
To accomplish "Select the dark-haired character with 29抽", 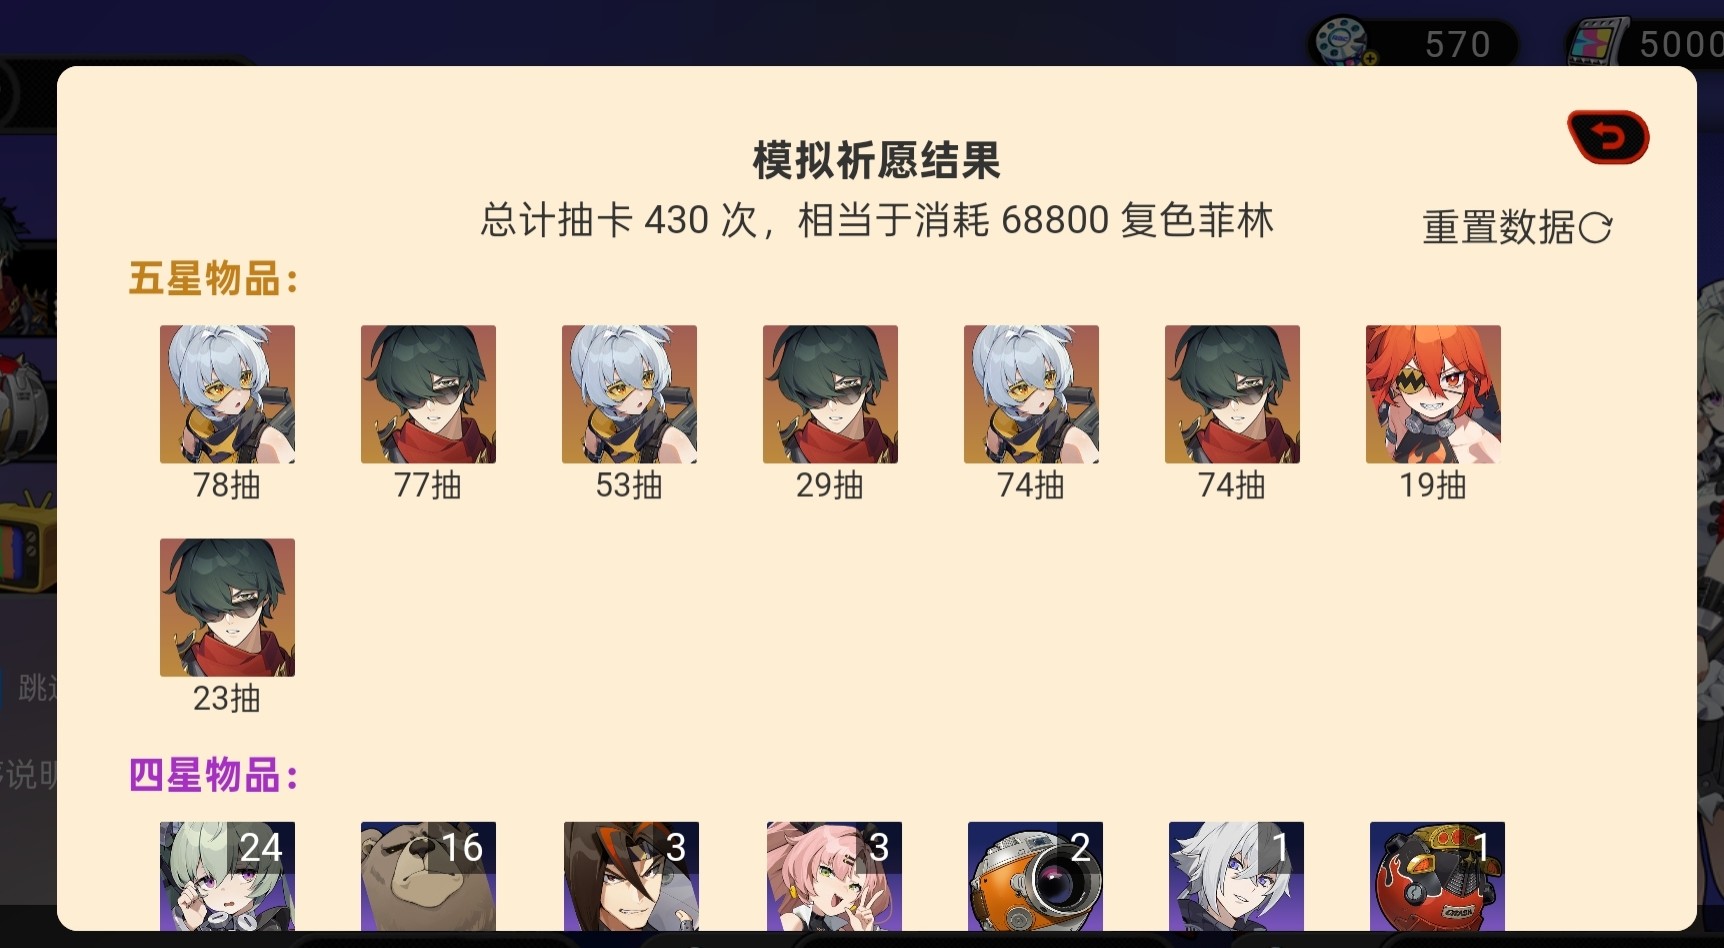I will pos(830,394).
